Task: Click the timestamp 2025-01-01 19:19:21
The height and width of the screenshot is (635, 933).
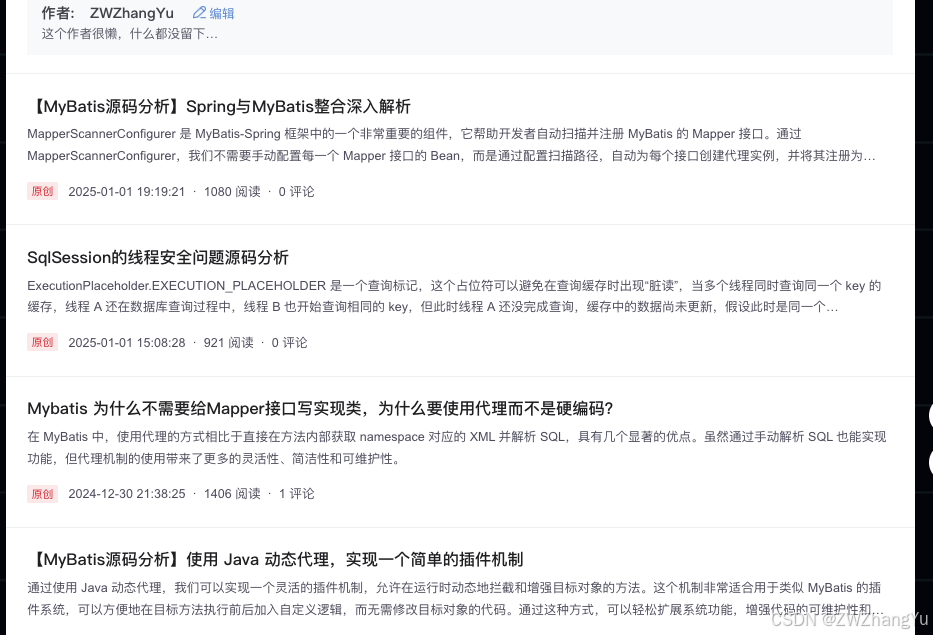Action: coord(127,192)
